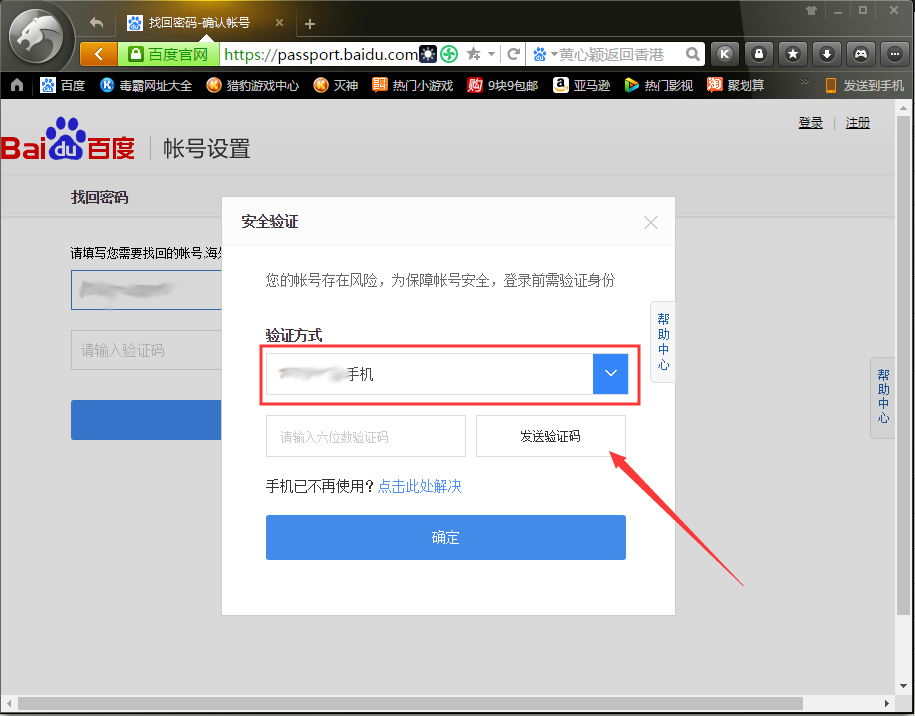915x716 pixels.
Task: Expand the search engine selector arrow
Action: [x=554, y=54]
